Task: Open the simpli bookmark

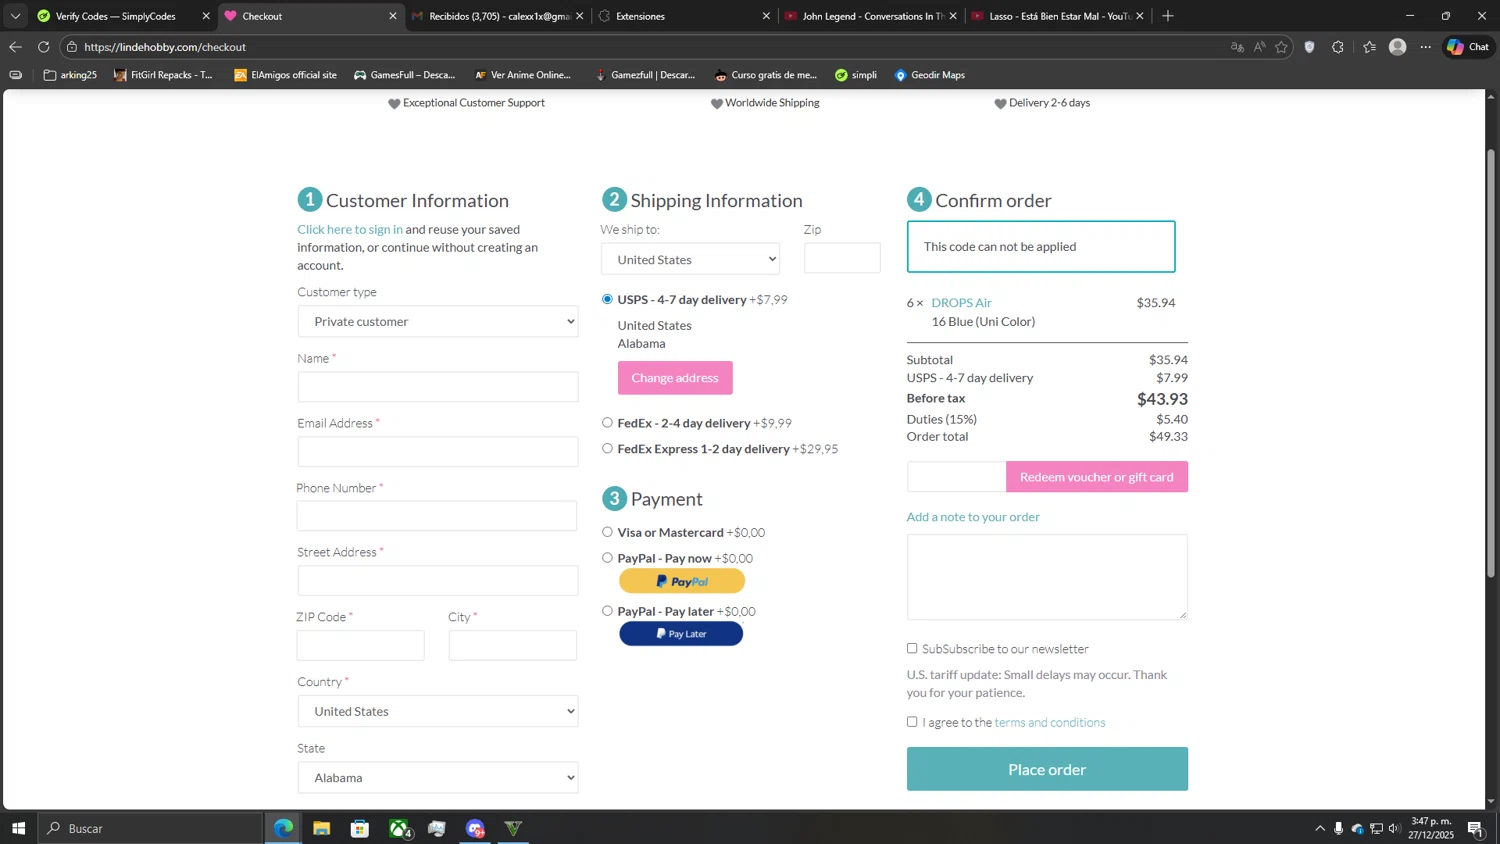Action: (x=856, y=75)
